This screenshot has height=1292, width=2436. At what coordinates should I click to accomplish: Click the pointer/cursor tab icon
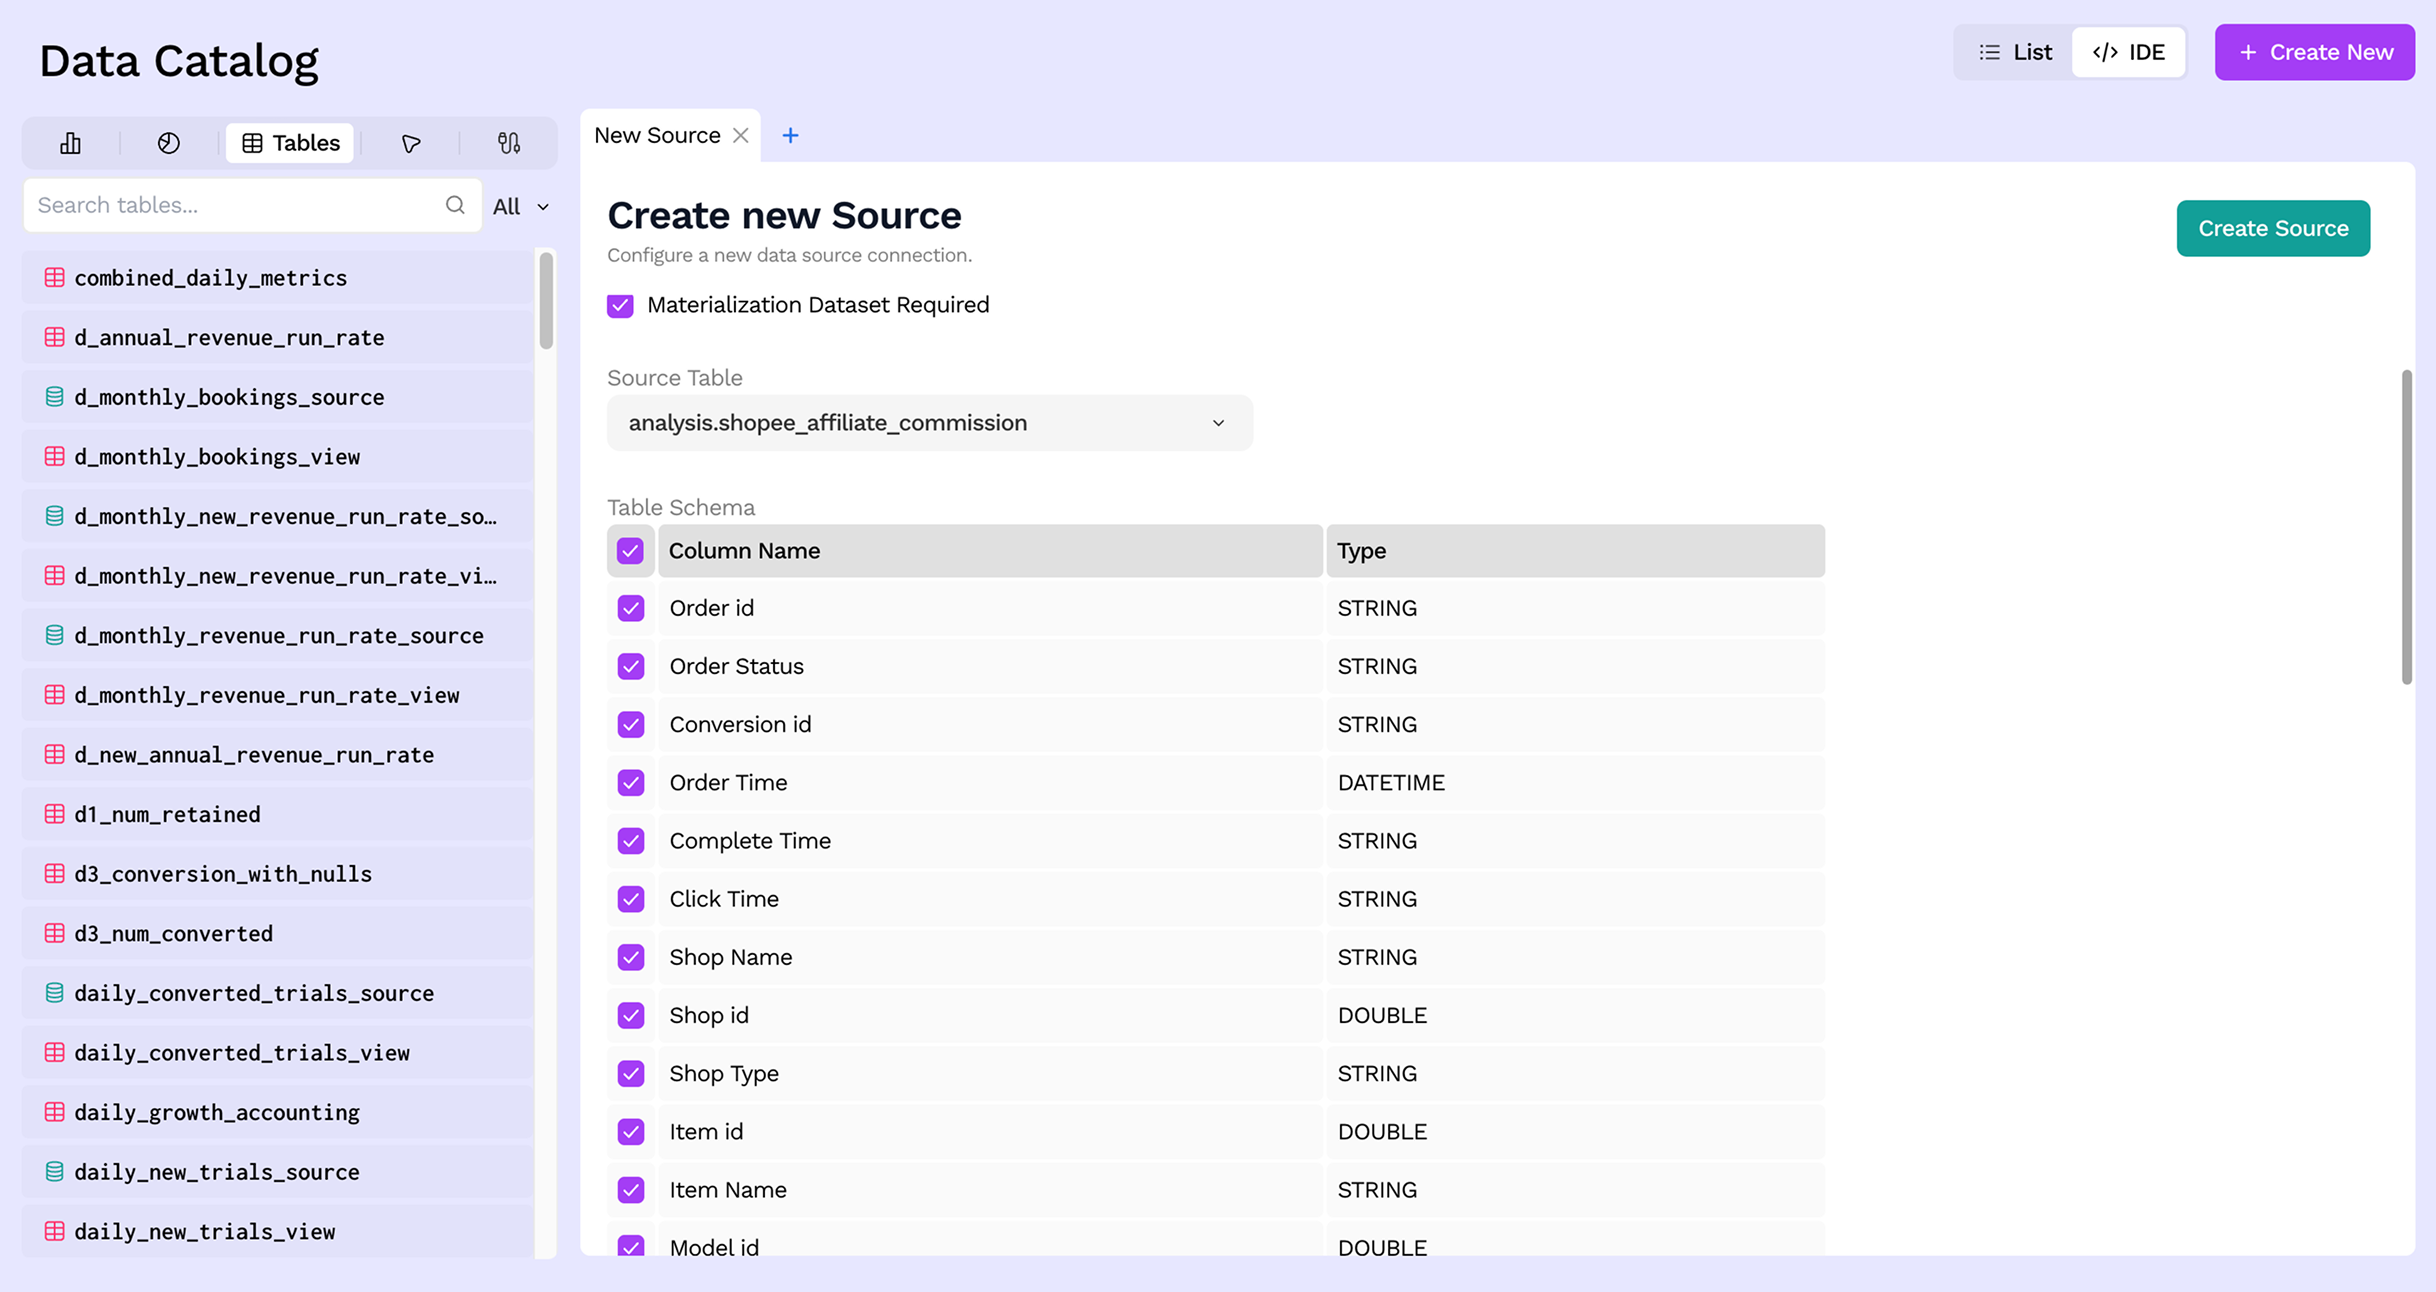pos(411,143)
